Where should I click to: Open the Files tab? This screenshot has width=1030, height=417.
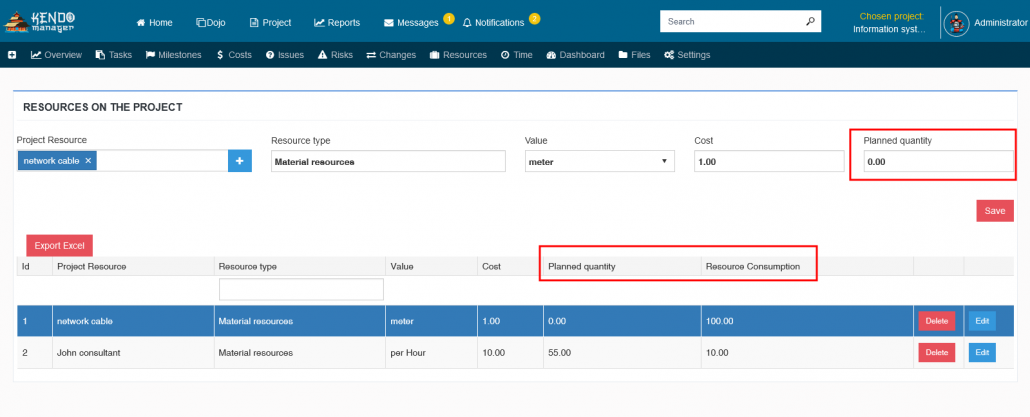635,55
